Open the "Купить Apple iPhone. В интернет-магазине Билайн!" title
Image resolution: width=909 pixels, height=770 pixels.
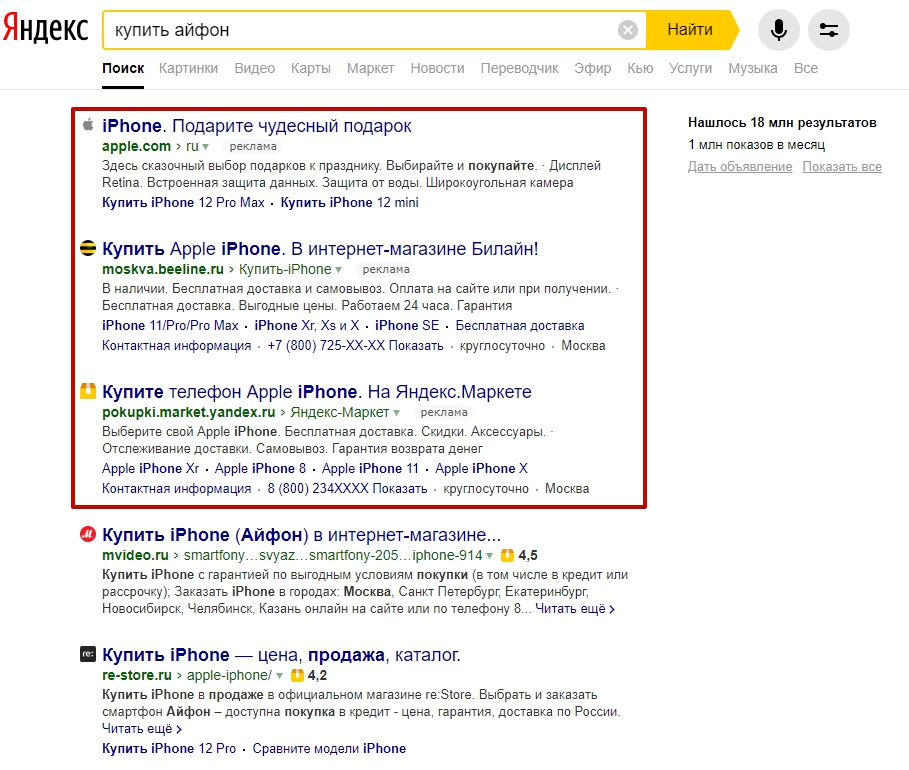320,249
